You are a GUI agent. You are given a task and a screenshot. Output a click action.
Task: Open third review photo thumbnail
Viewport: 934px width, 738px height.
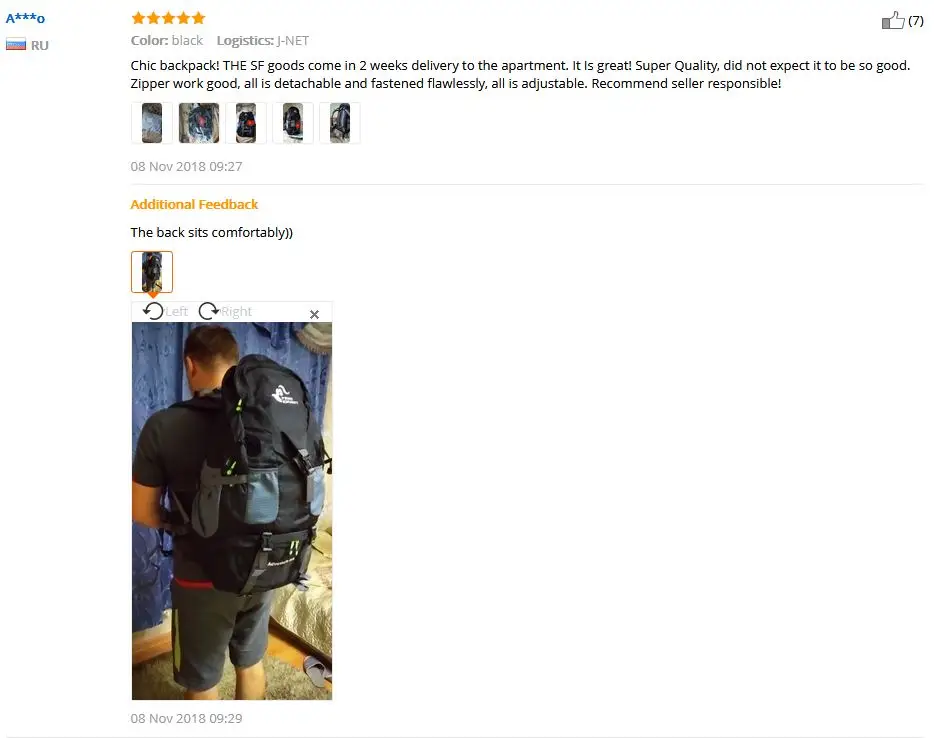point(246,123)
